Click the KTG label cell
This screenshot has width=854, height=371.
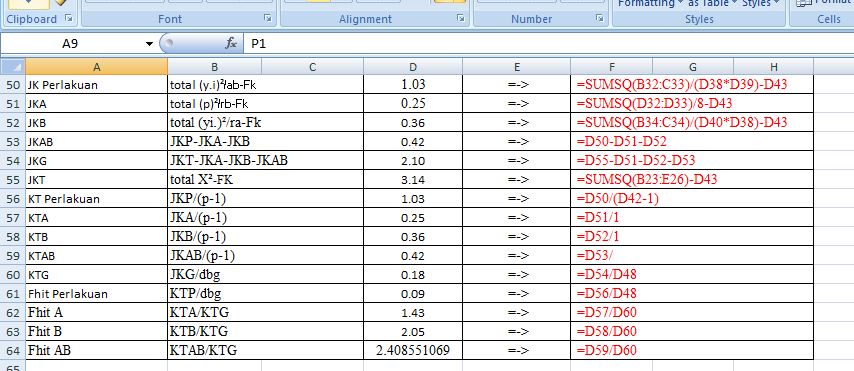click(96, 275)
